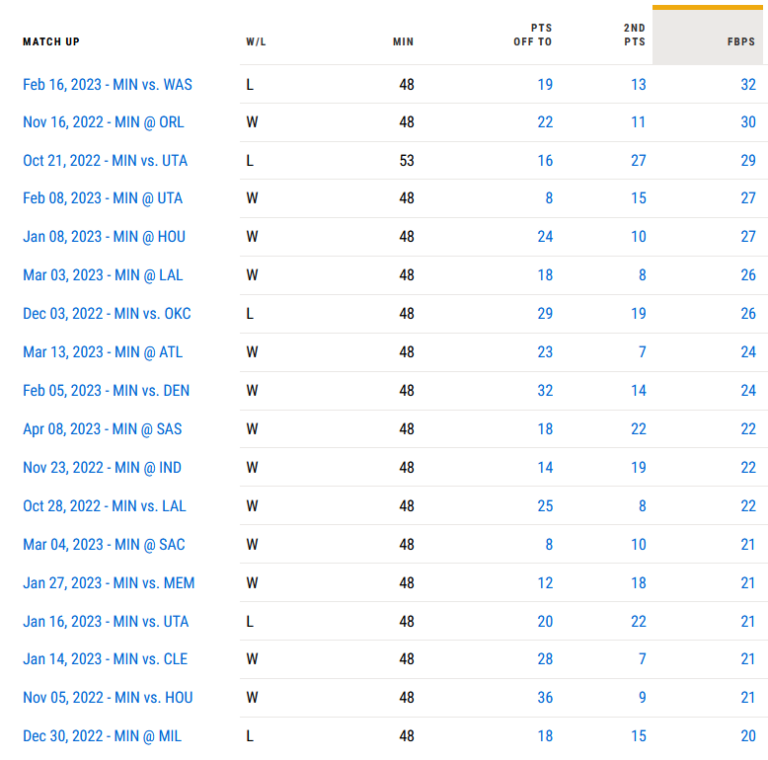Viewport: 768px width, 760px height.
Task: Sort by MIN column header
Action: pos(403,42)
